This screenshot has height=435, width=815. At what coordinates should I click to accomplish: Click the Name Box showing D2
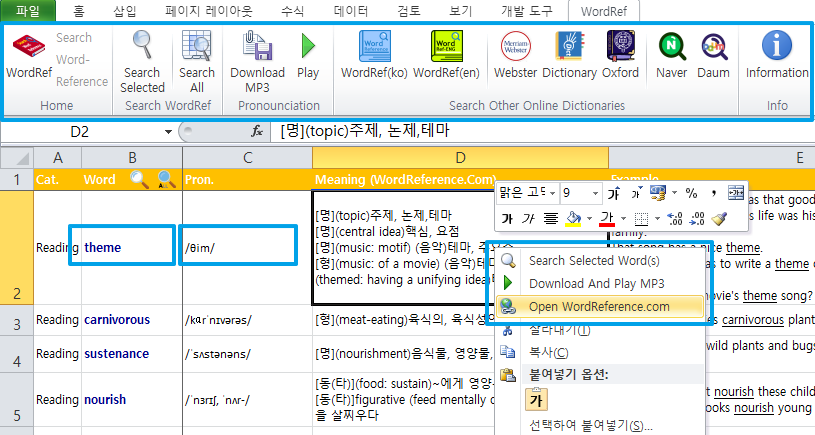81,132
